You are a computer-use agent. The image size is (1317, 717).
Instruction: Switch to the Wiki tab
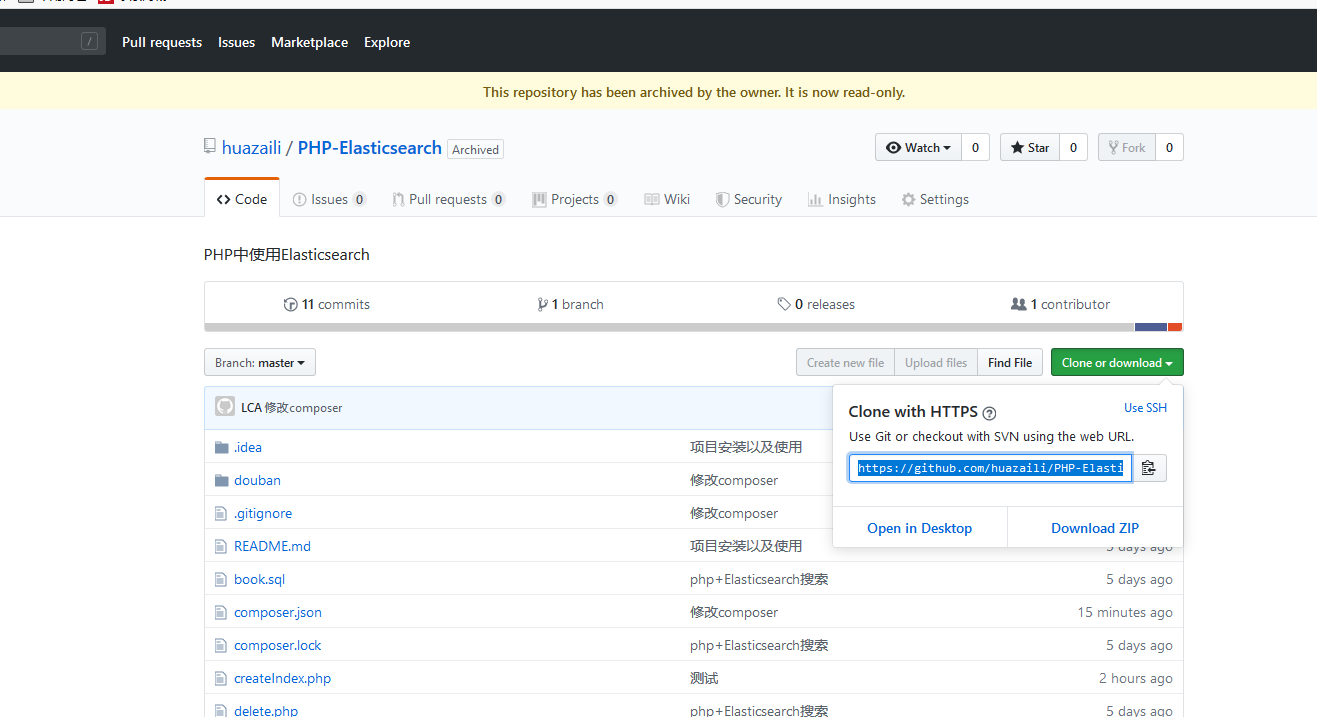pyautogui.click(x=667, y=199)
